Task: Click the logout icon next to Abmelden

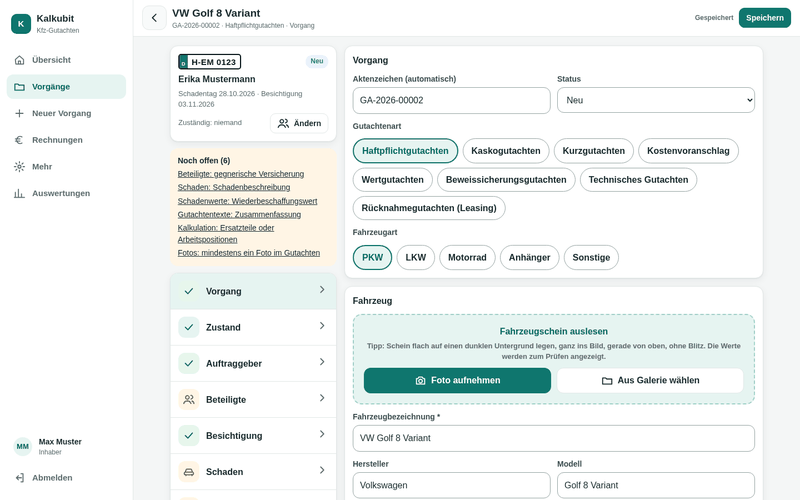Action: click(x=19, y=478)
